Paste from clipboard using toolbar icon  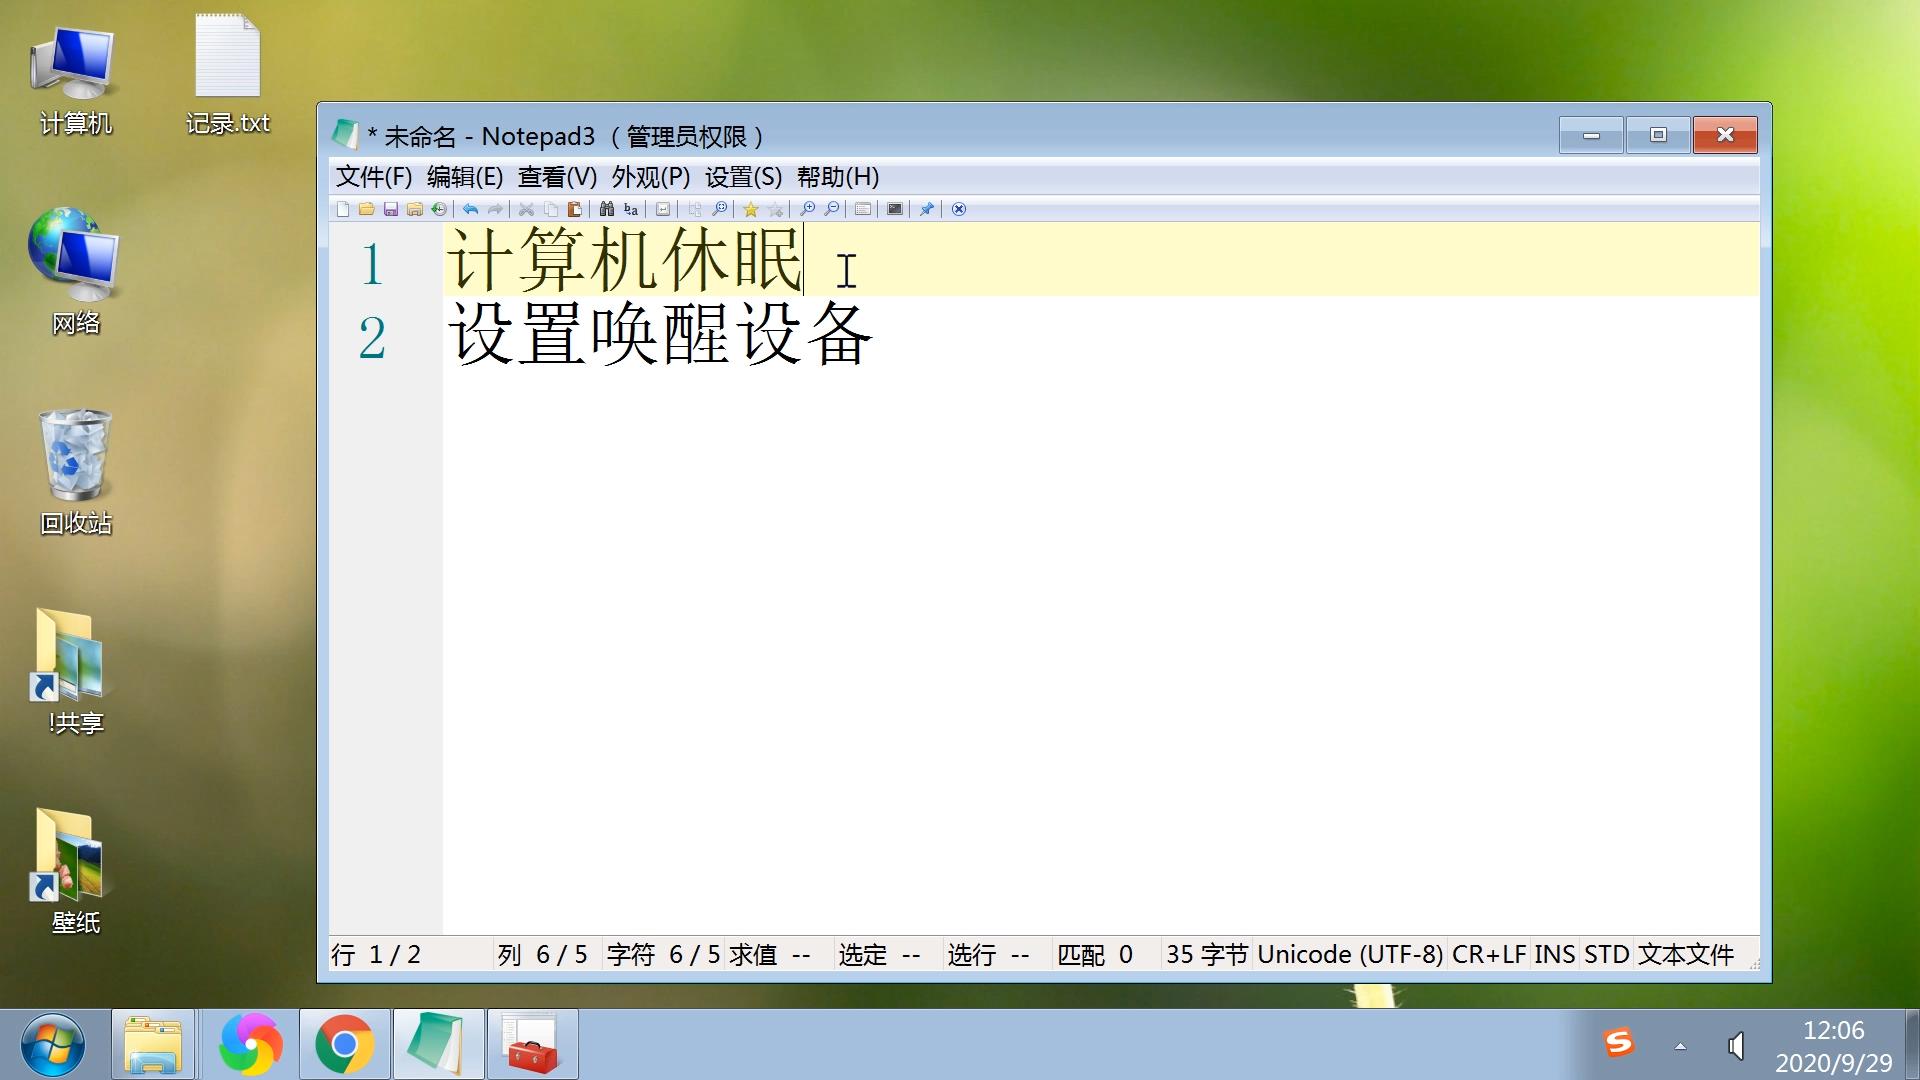click(575, 209)
